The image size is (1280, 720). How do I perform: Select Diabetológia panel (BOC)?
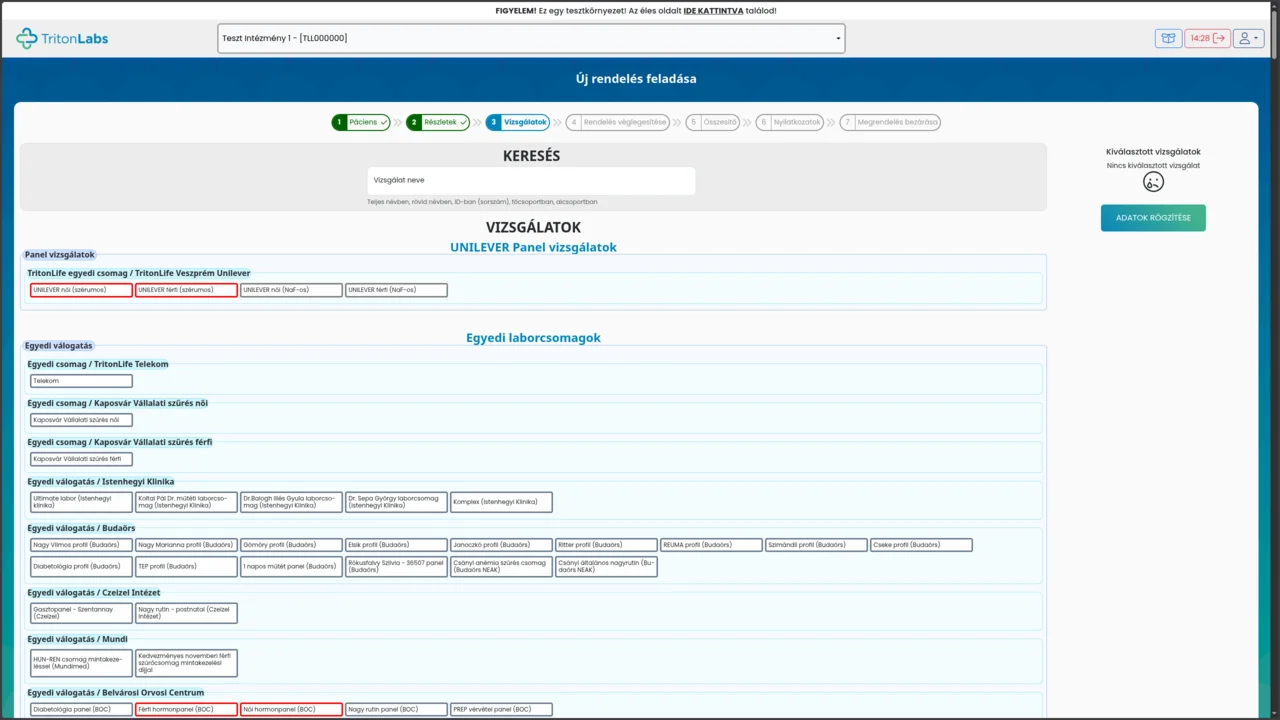[x=81, y=709]
